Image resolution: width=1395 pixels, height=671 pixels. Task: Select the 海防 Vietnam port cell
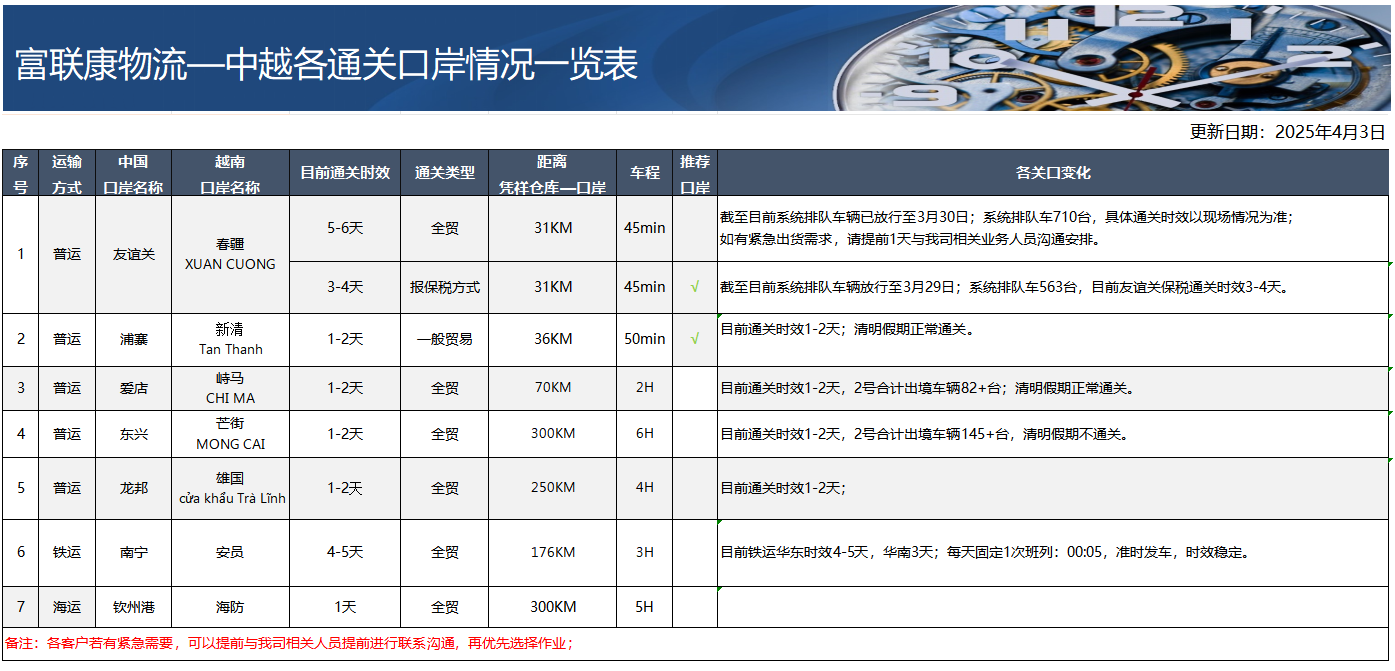click(230, 607)
